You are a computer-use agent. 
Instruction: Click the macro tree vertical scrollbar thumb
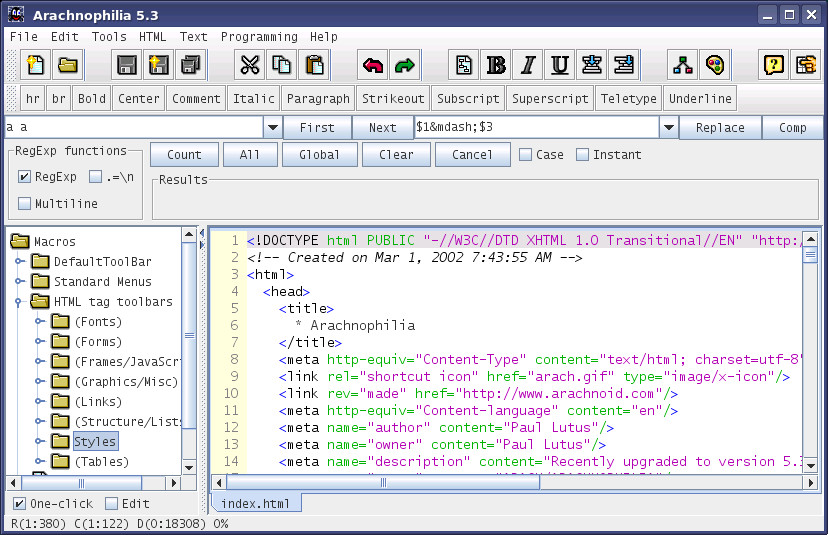[x=190, y=335]
